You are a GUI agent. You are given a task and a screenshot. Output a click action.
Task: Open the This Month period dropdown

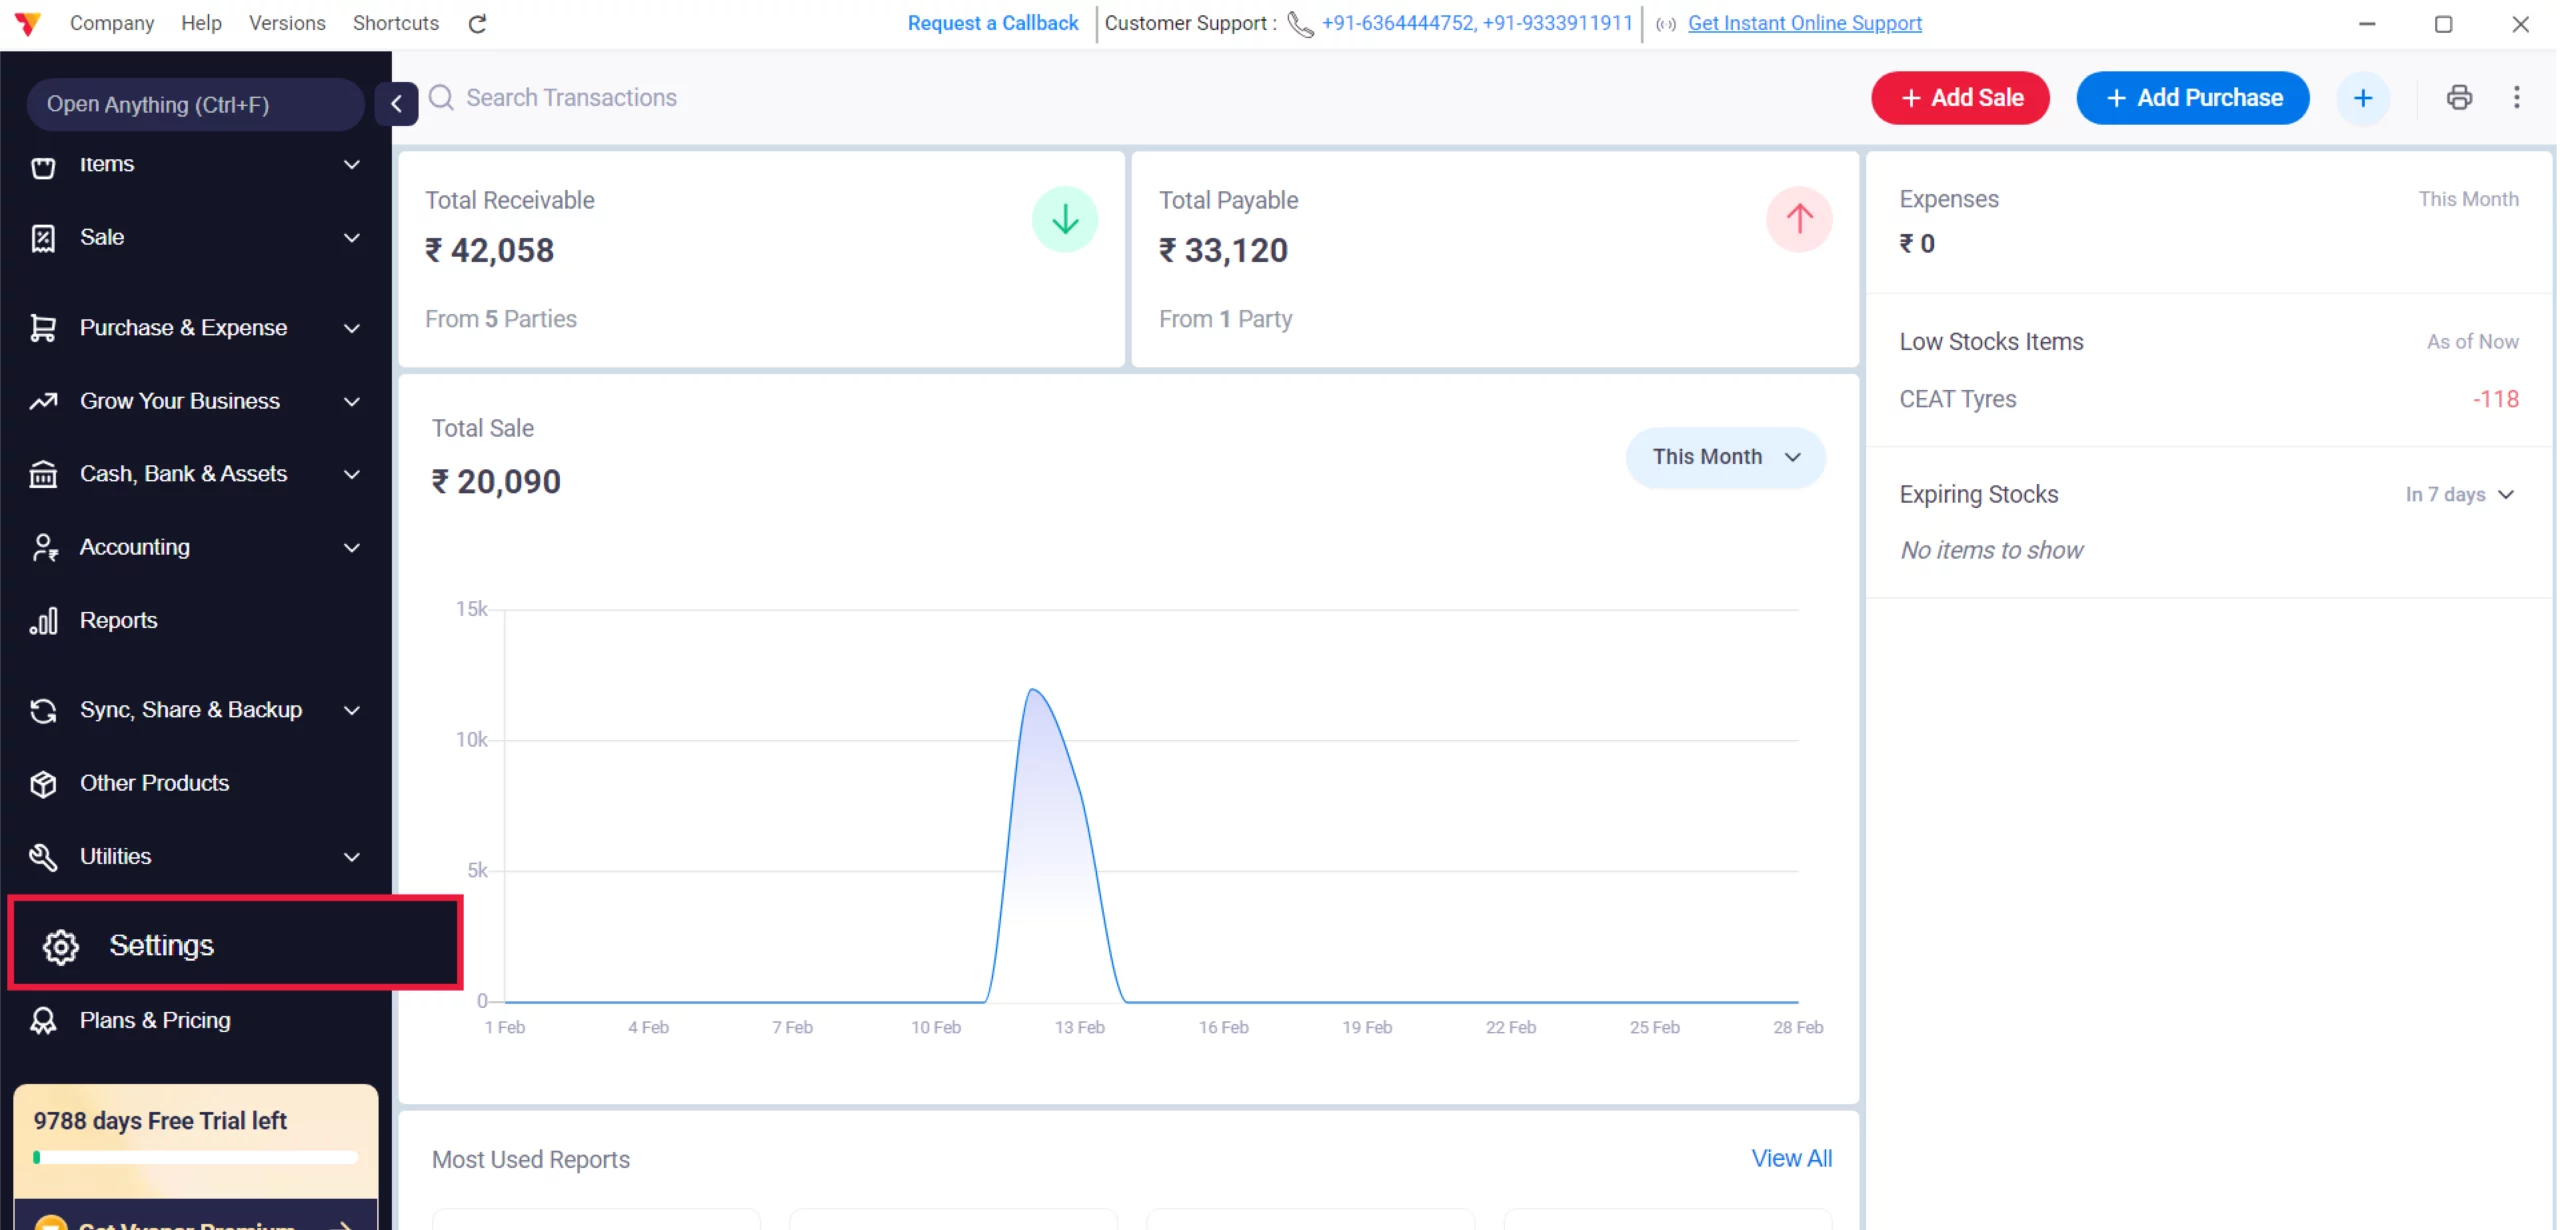pyautogui.click(x=1725, y=457)
